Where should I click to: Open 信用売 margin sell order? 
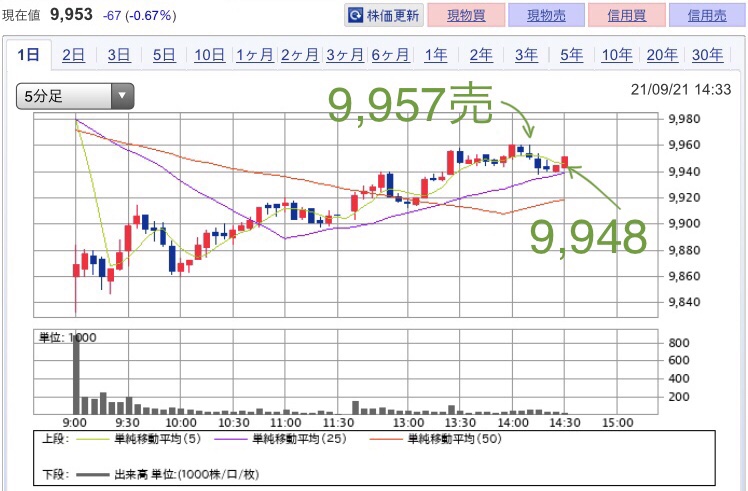pos(707,16)
